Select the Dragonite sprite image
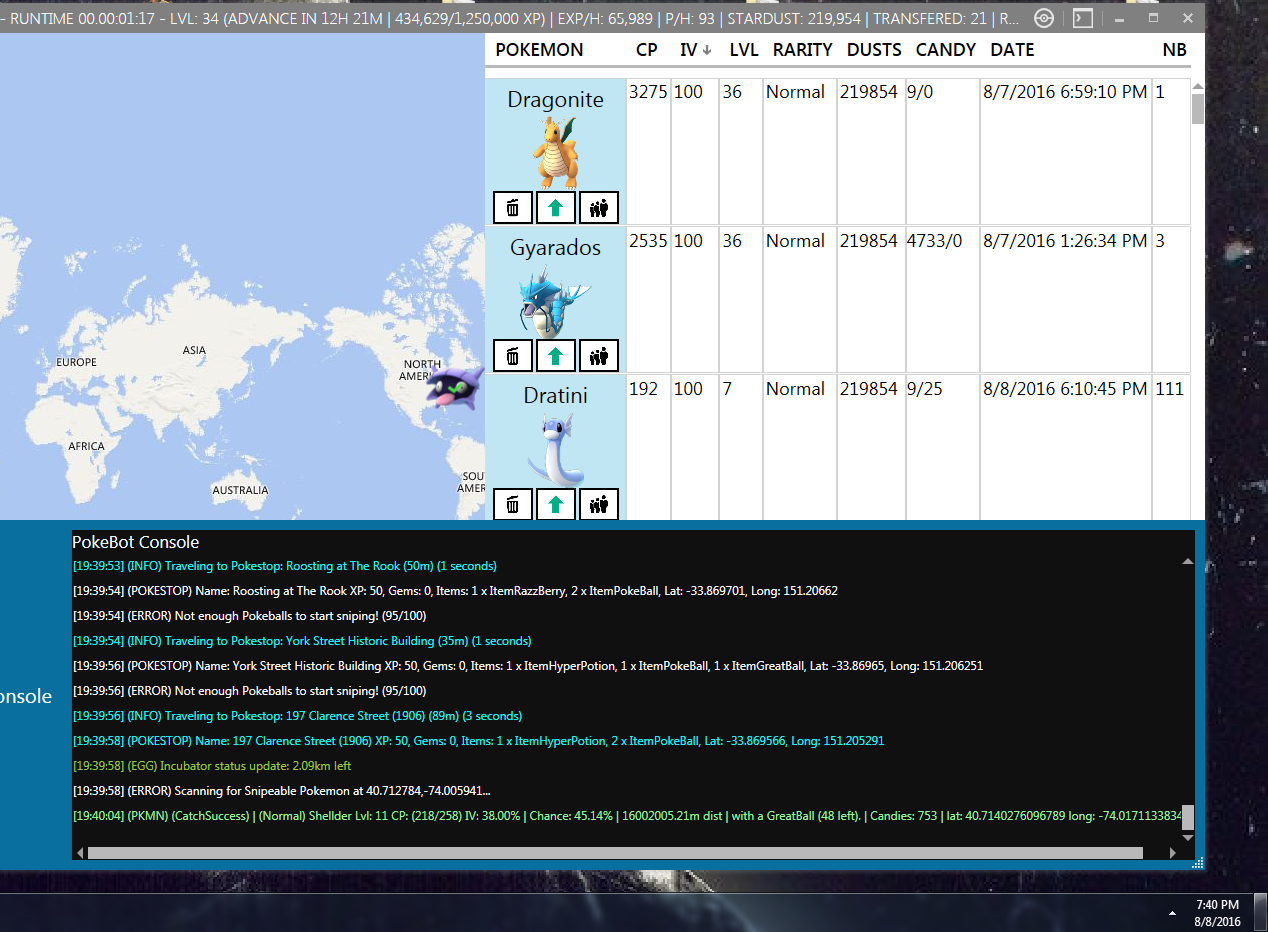This screenshot has height=932, width=1268. click(x=556, y=152)
